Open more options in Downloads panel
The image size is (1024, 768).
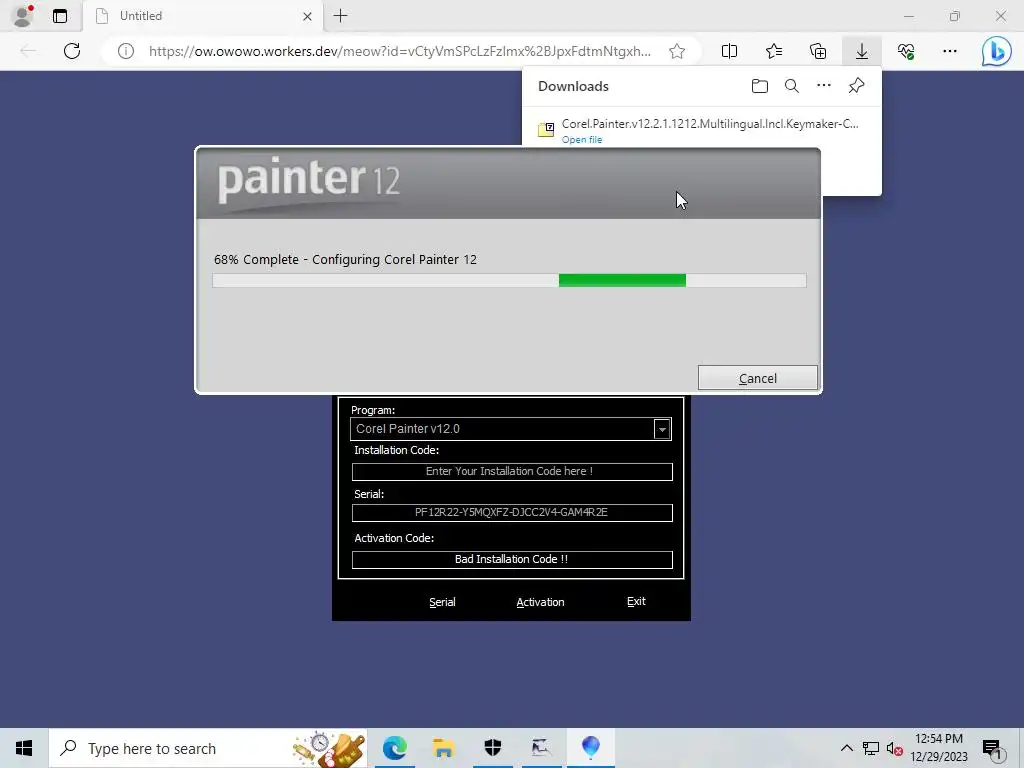click(824, 86)
